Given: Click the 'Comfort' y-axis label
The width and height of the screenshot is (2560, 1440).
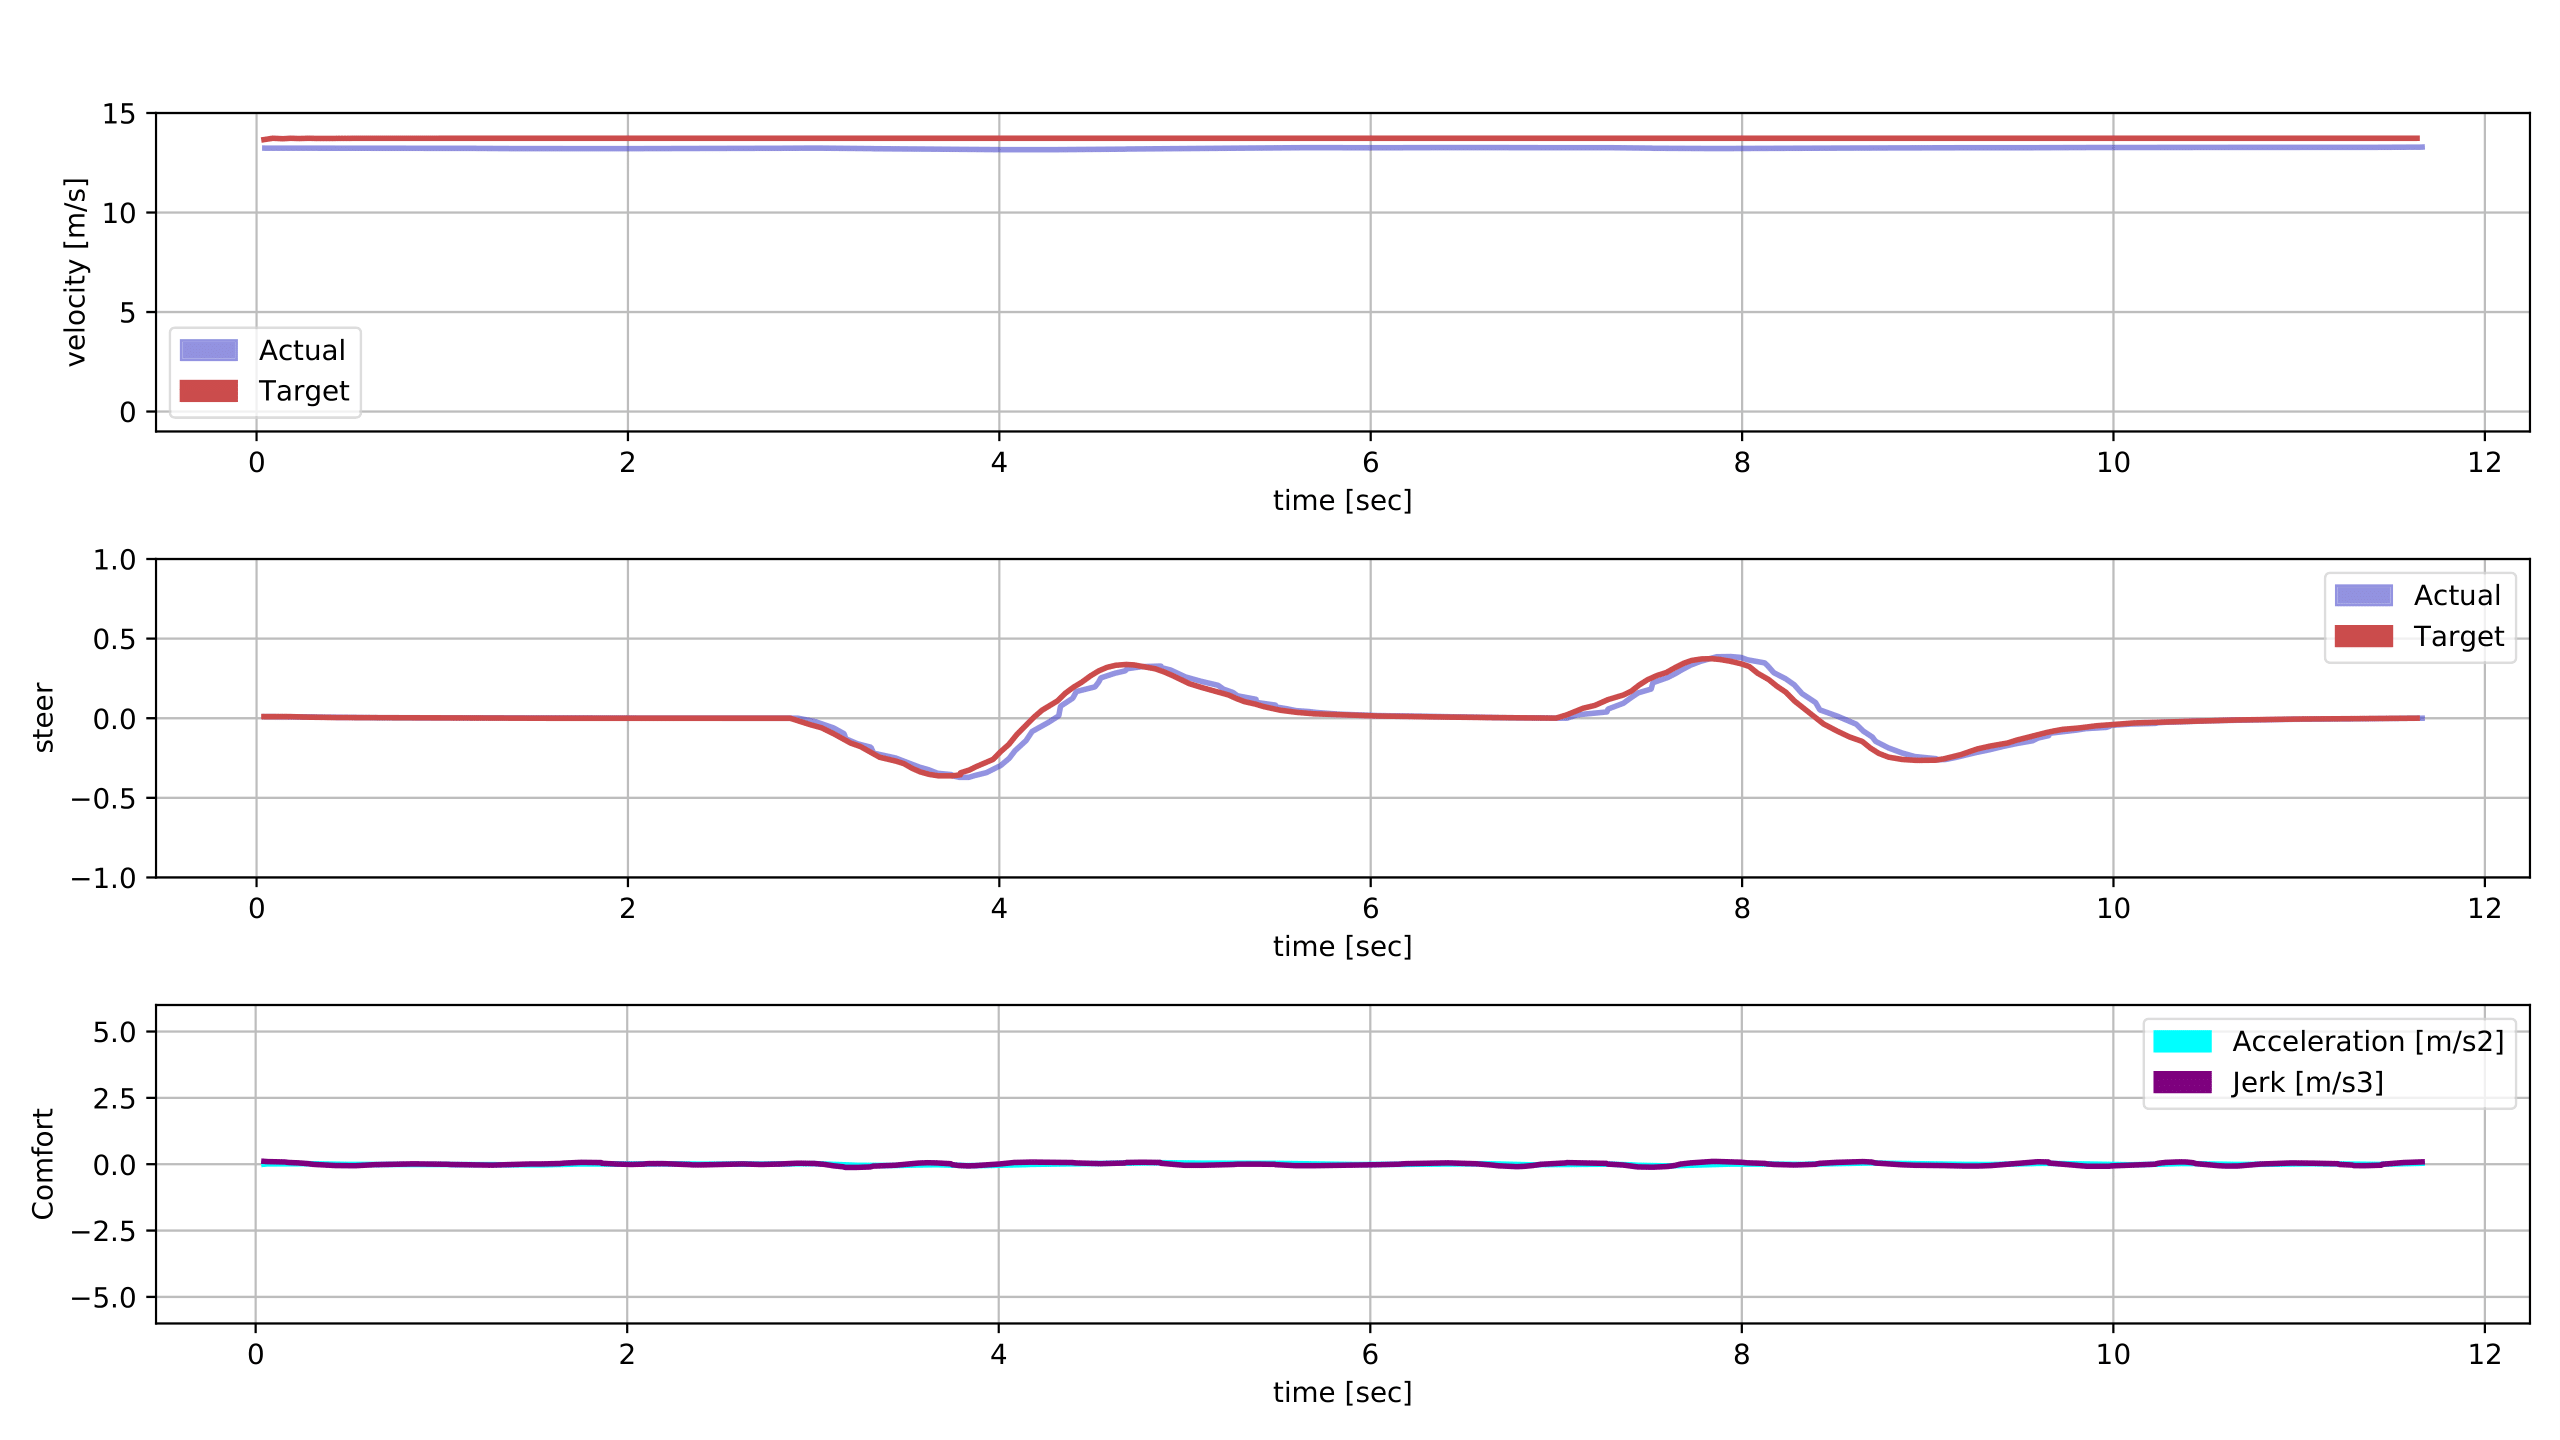Looking at the screenshot, I should 43,1164.
